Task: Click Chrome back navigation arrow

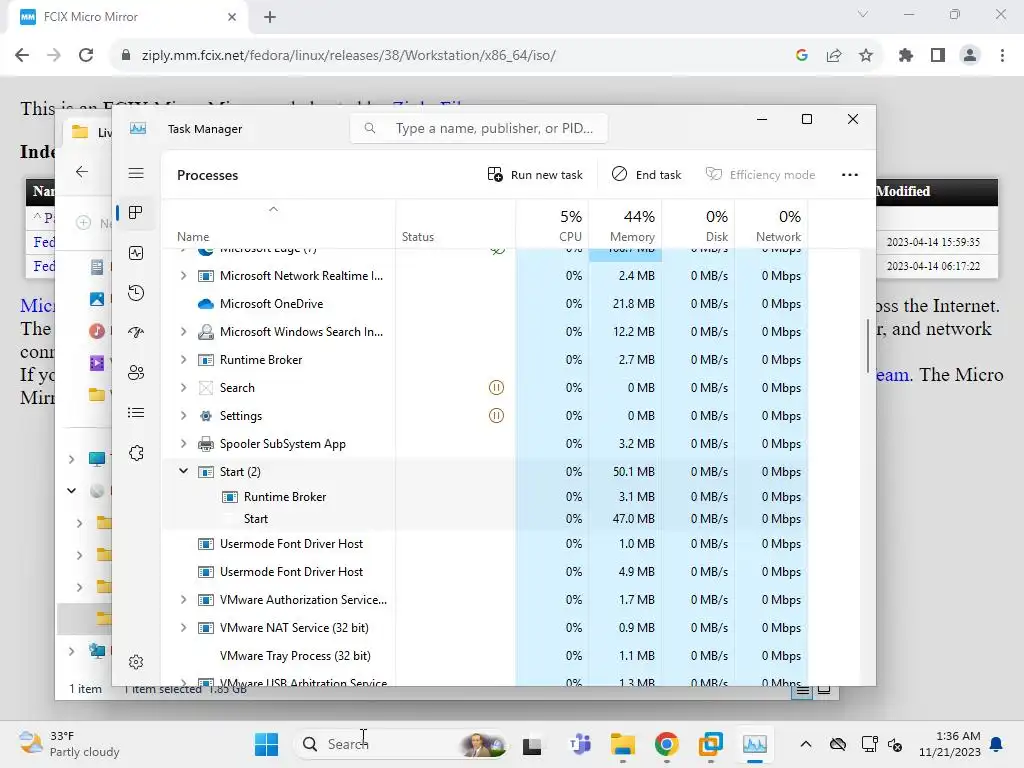Action: point(22,56)
